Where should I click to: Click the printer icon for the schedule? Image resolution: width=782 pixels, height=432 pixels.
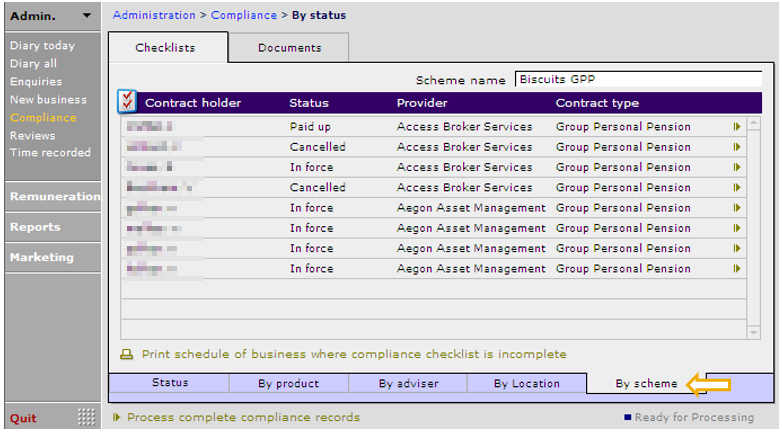[127, 355]
